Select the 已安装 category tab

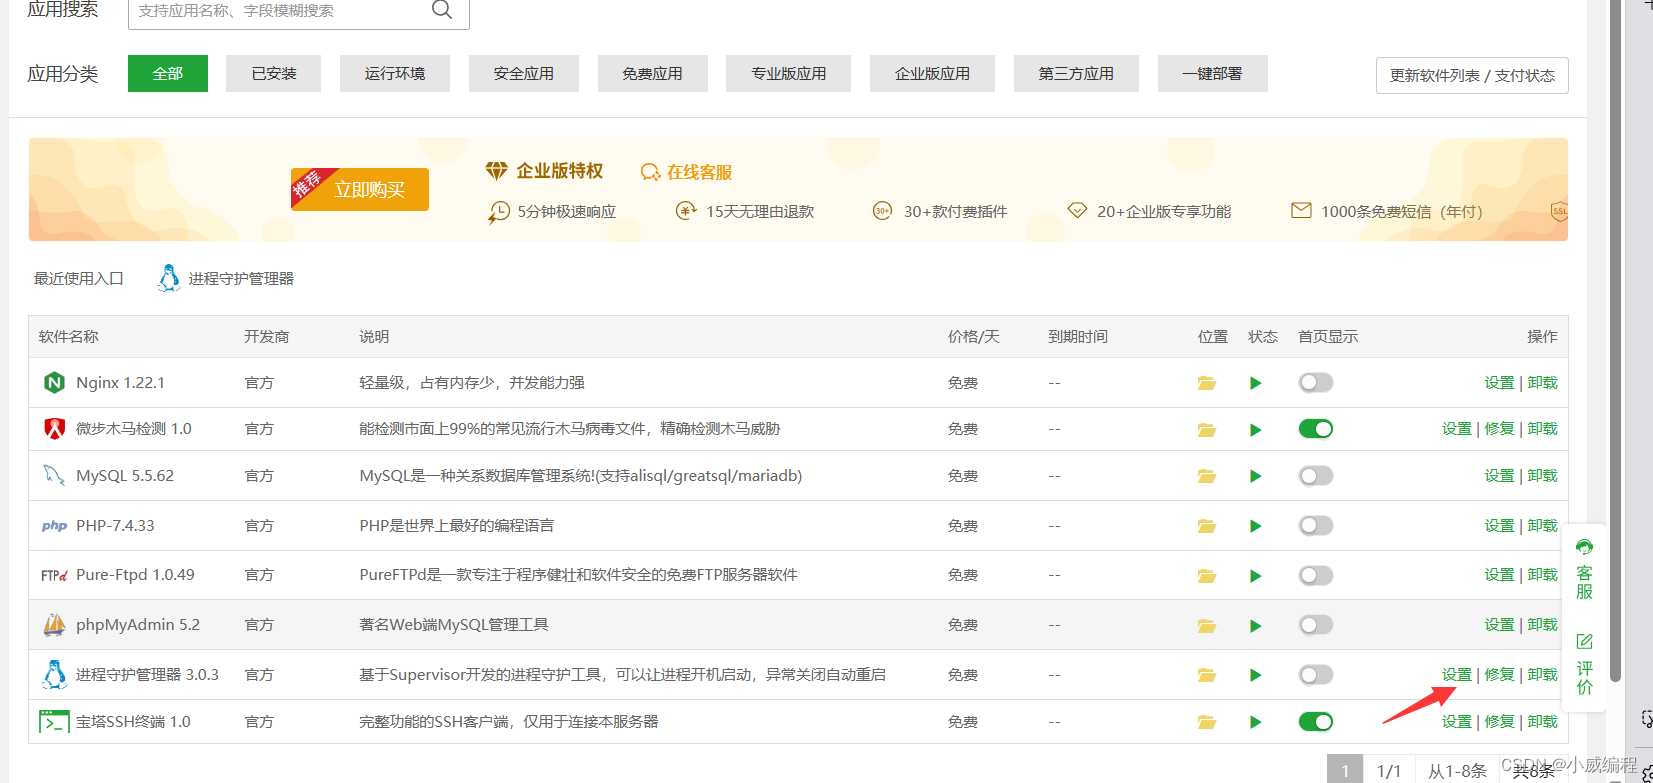click(274, 73)
